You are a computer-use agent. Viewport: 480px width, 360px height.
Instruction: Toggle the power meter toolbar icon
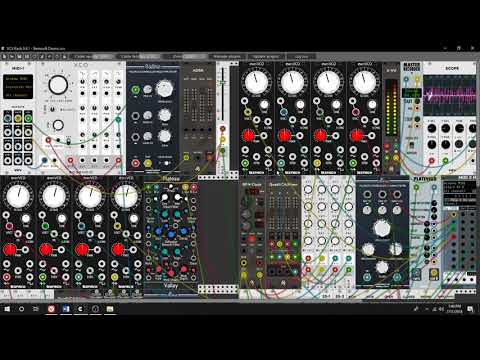pos(57,57)
